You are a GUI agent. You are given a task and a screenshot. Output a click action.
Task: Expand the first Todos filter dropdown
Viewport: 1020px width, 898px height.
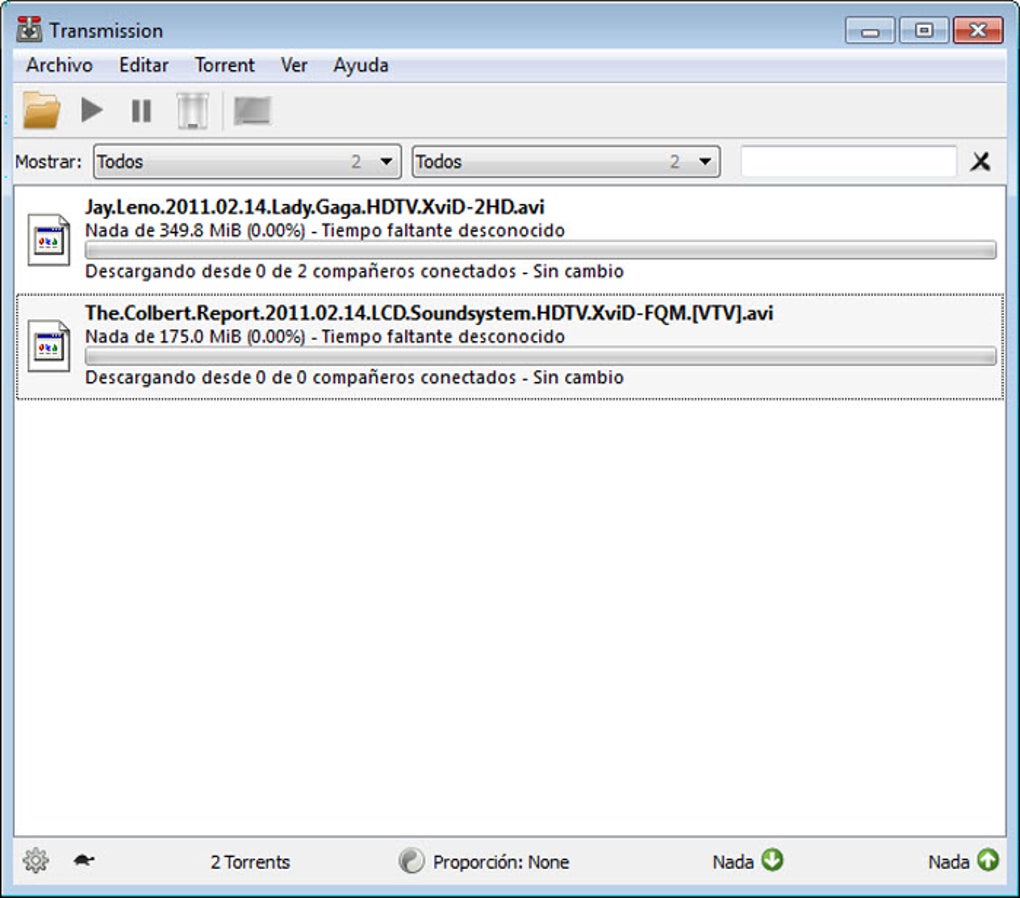tap(247, 161)
